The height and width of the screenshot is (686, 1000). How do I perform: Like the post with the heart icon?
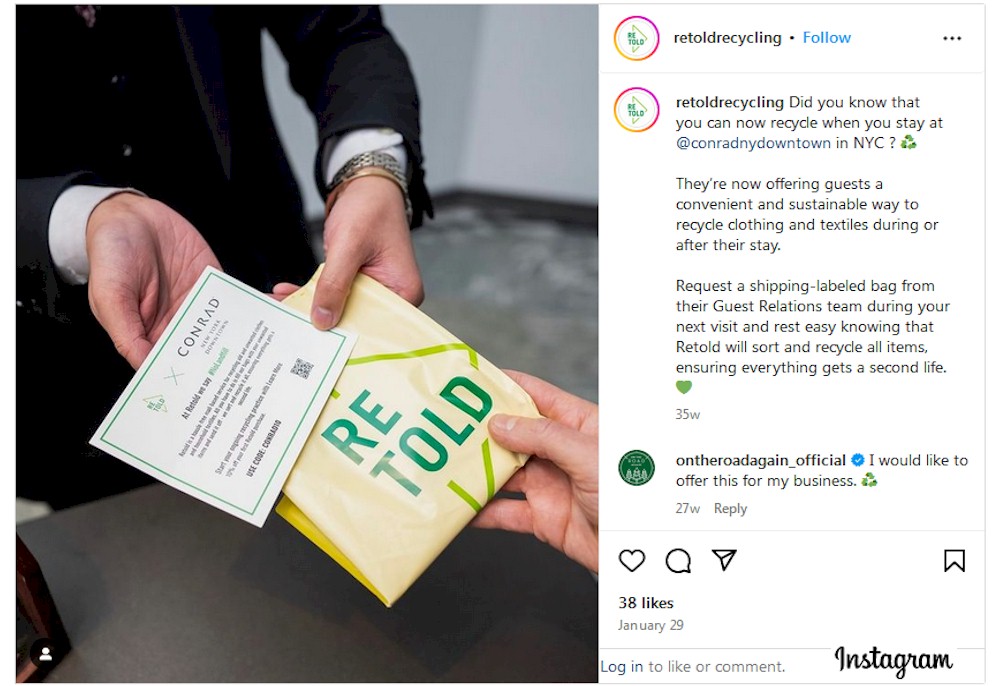[x=632, y=560]
